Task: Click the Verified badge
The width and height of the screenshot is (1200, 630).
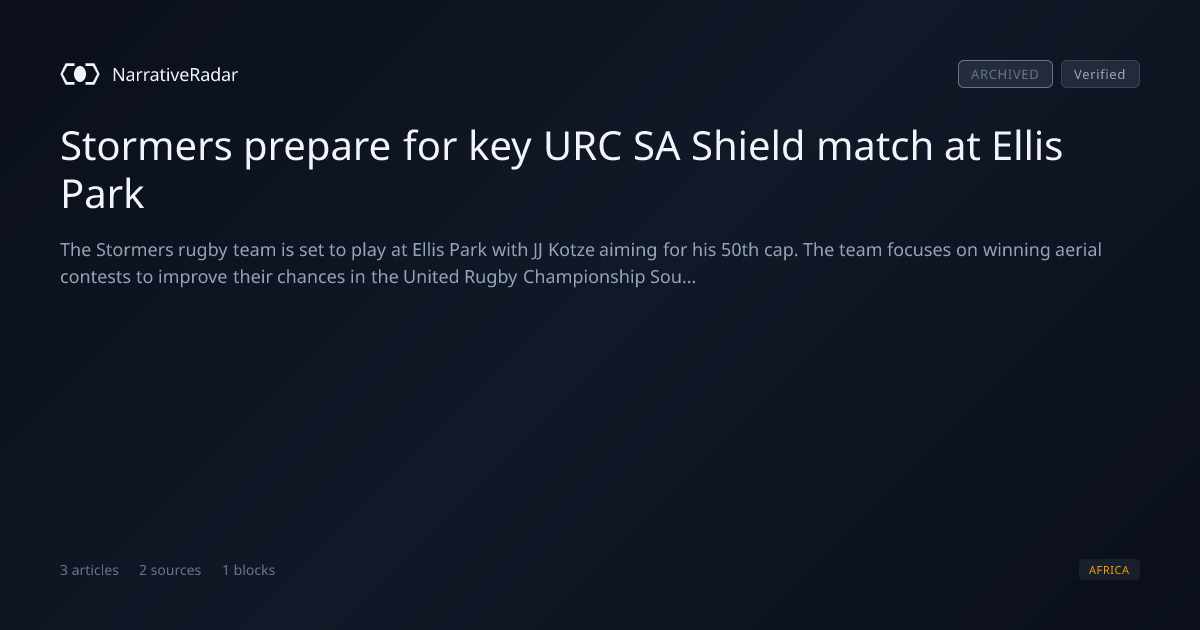Action: click(x=1100, y=74)
